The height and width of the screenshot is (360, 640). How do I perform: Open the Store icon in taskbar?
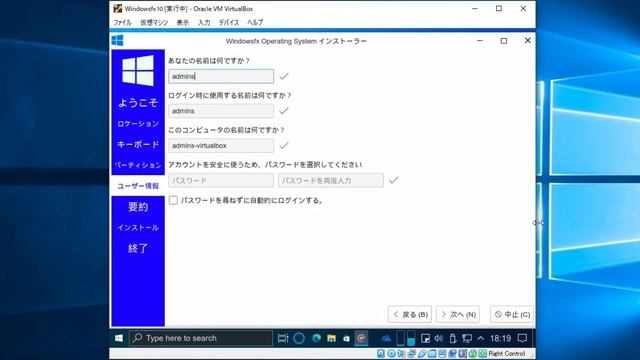coord(346,338)
